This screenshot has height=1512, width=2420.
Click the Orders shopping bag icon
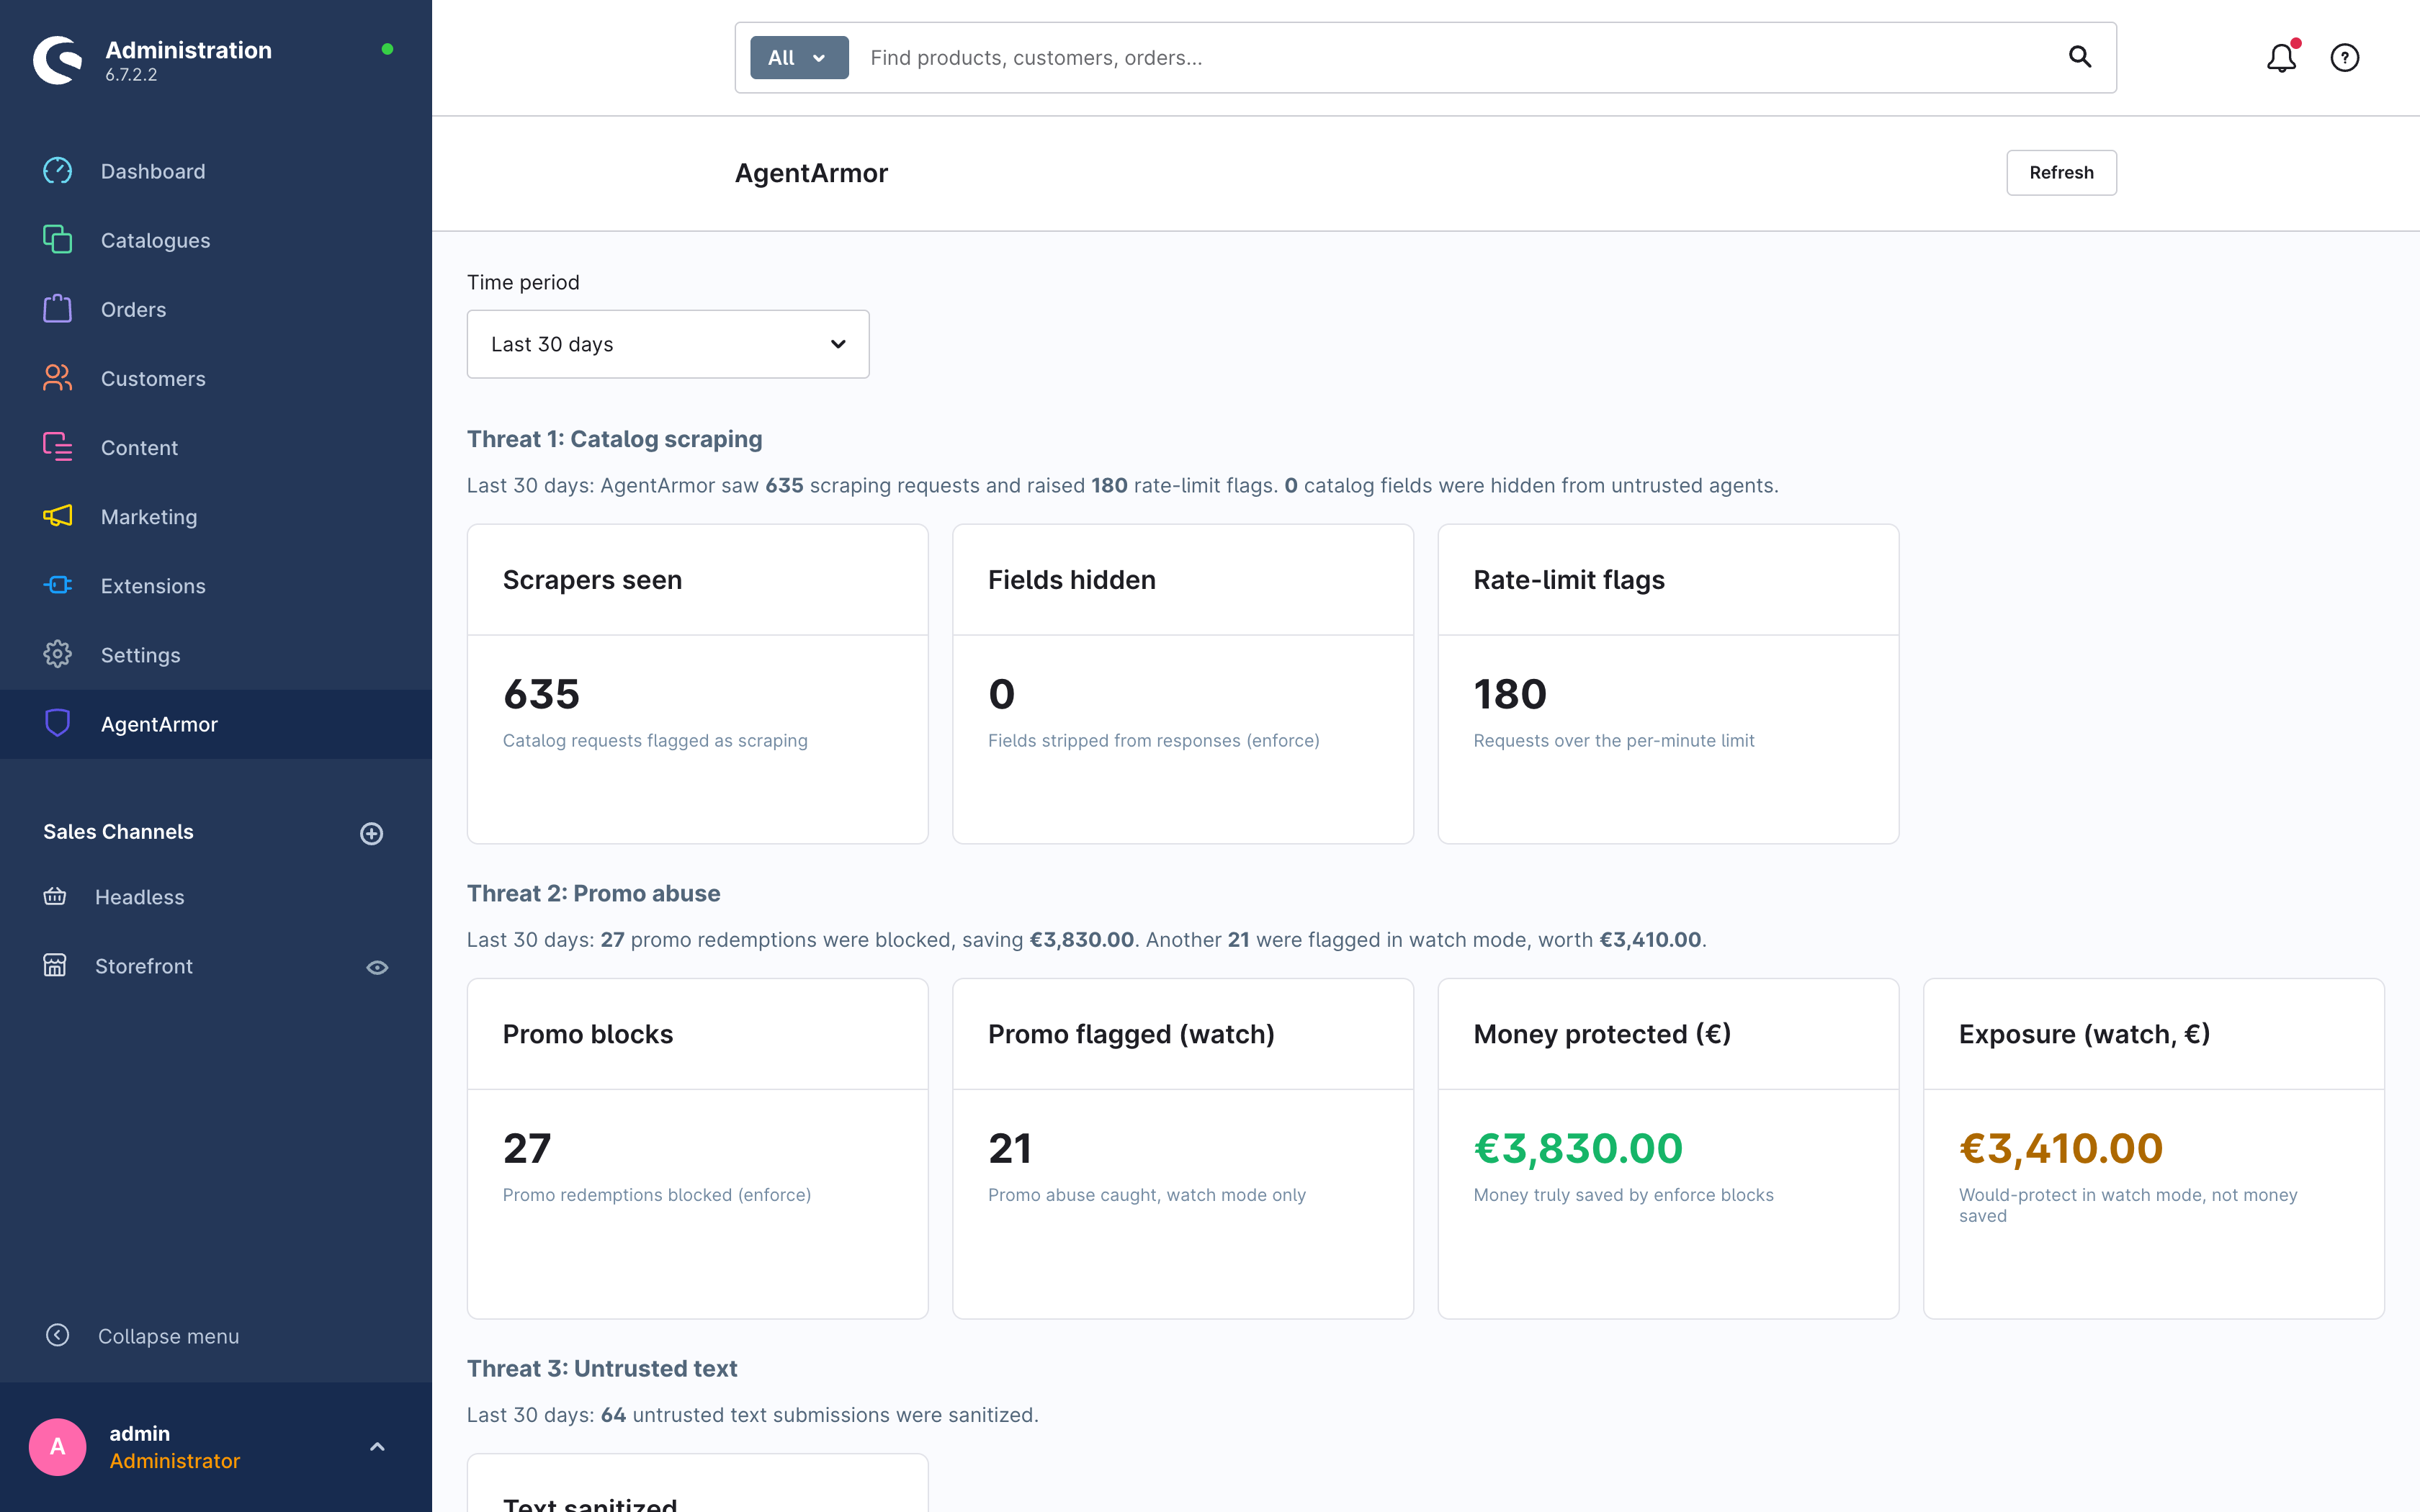point(57,309)
